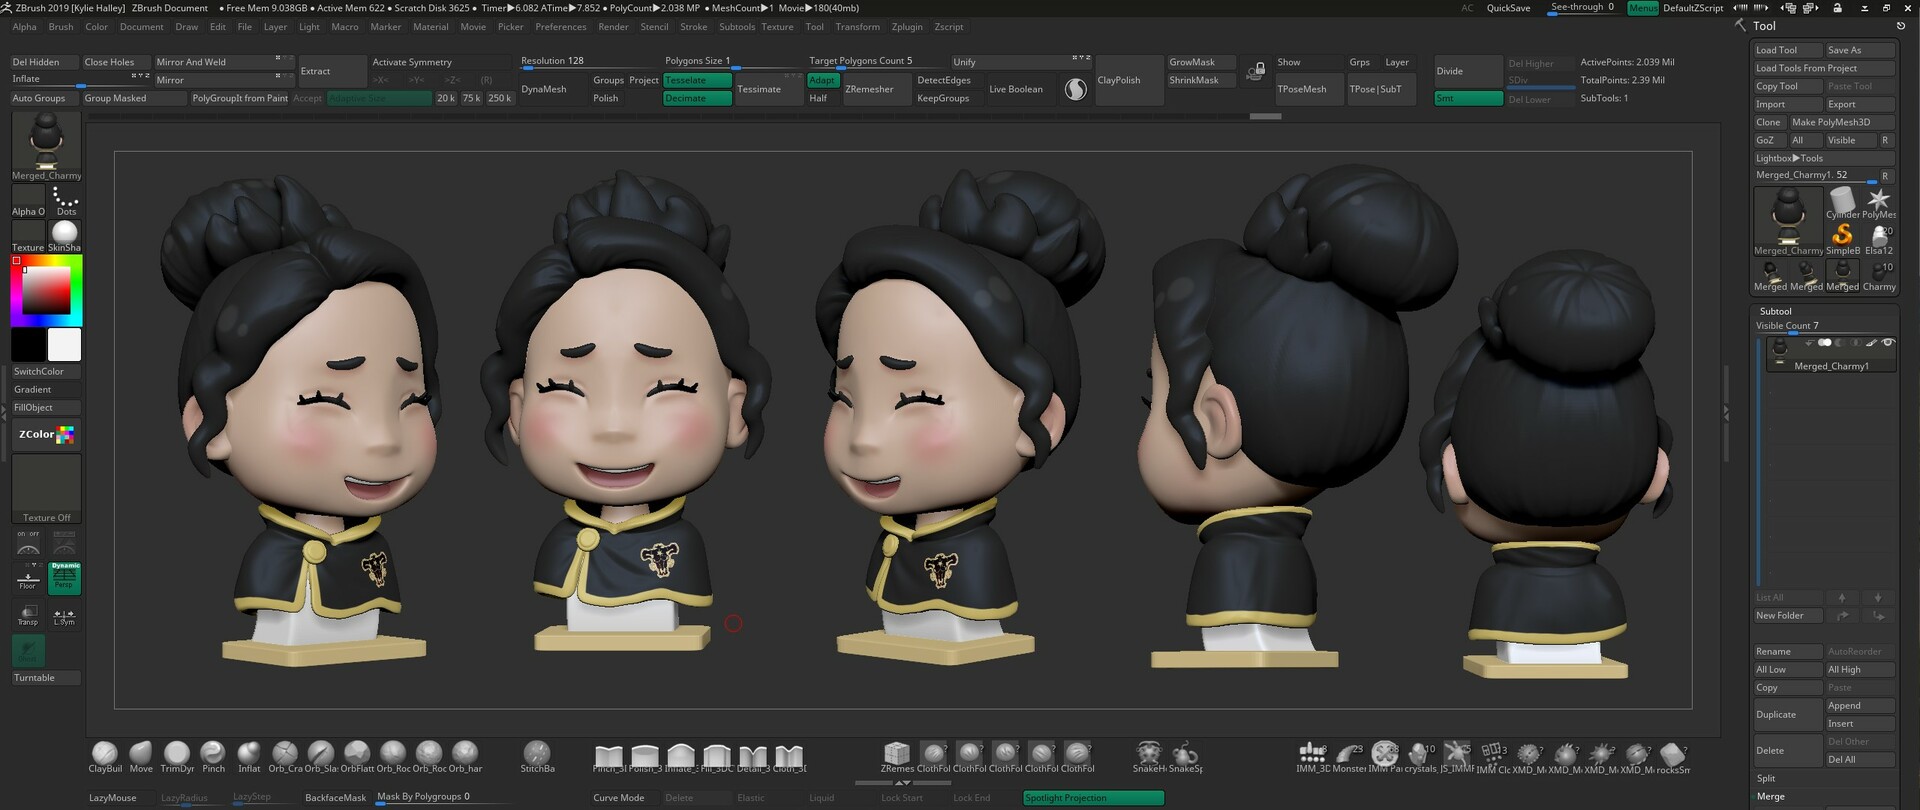Pick the IMM_3D insert brush
Image resolution: width=1920 pixels, height=810 pixels.
[x=1313, y=757]
